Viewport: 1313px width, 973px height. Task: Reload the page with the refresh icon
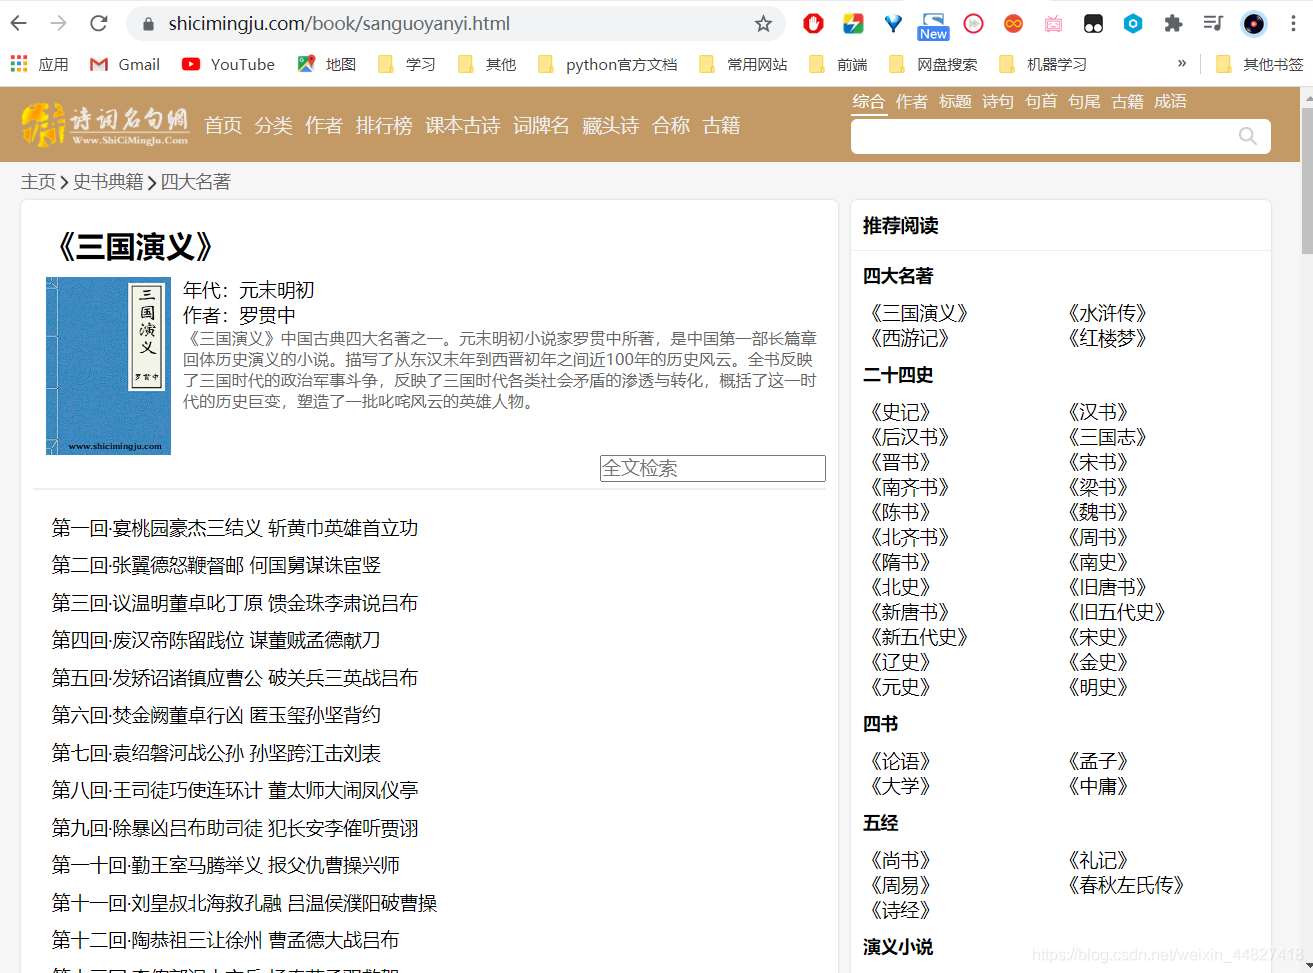(97, 23)
